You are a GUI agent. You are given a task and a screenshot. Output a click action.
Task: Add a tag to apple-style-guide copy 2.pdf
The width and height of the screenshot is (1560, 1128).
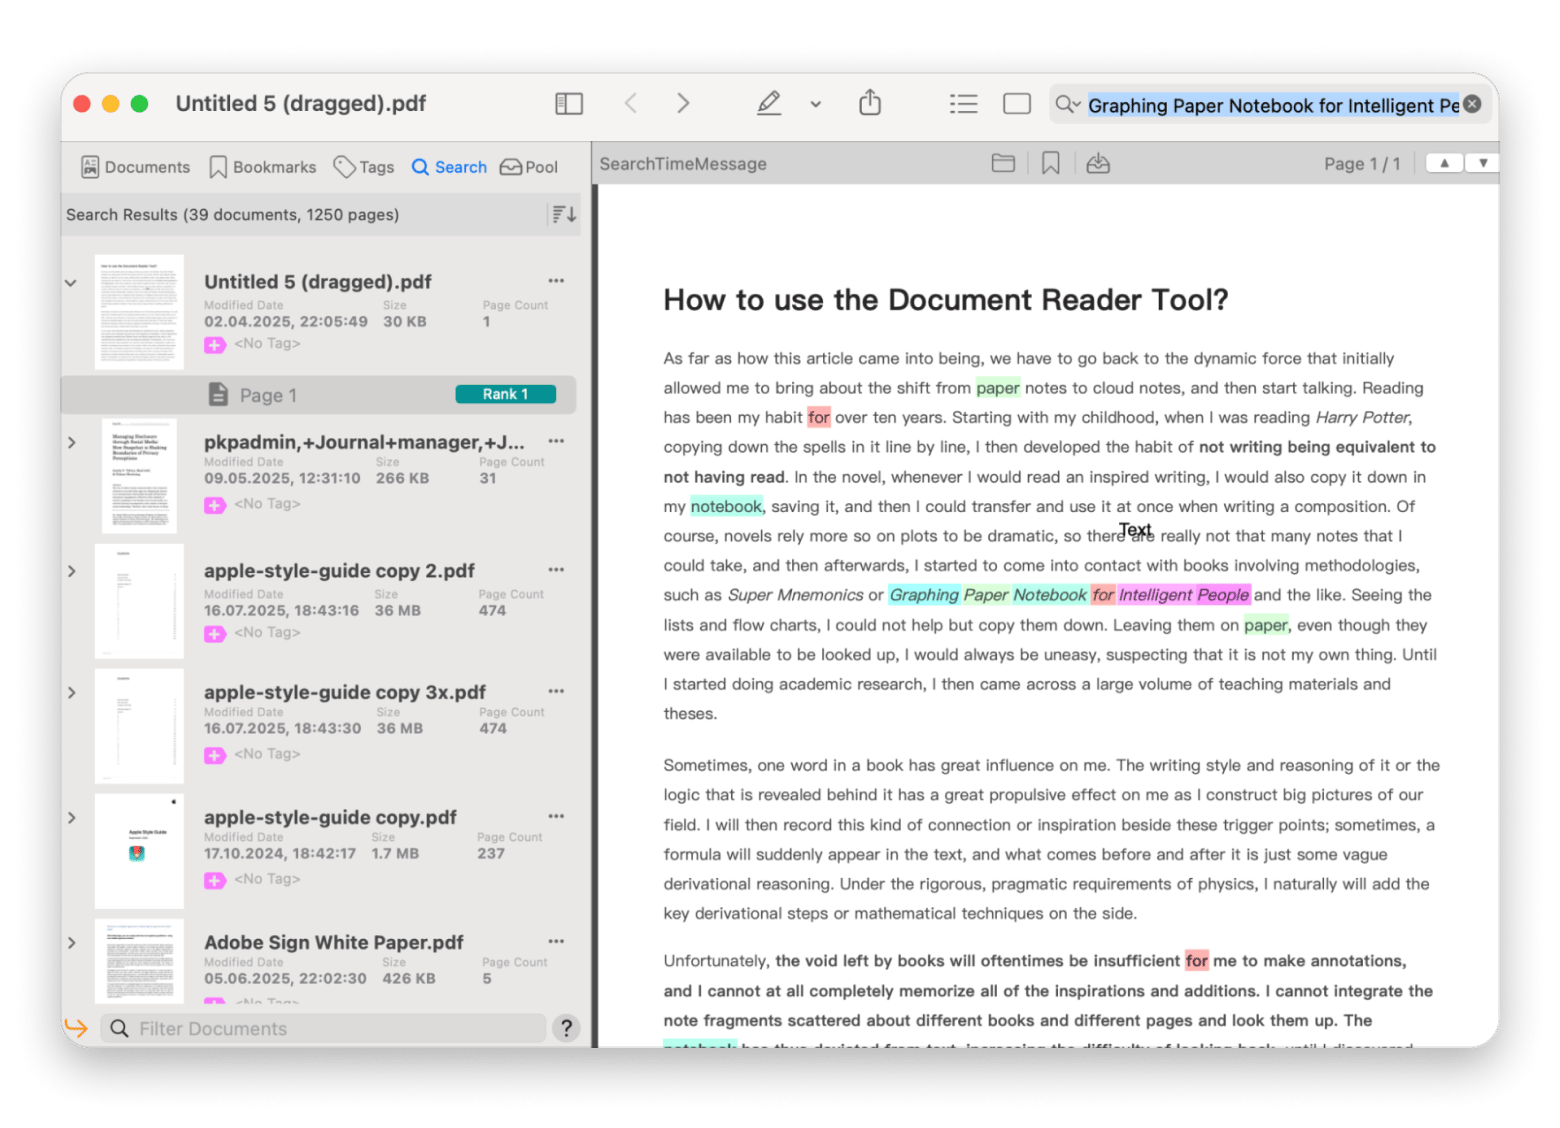click(215, 634)
